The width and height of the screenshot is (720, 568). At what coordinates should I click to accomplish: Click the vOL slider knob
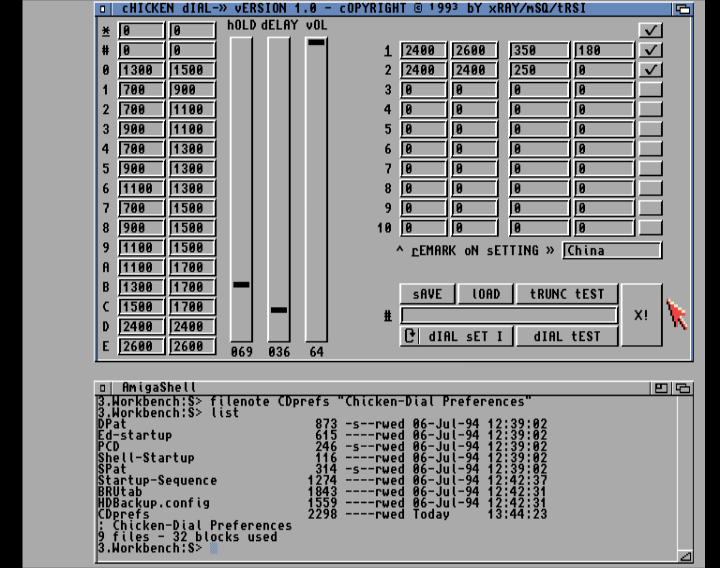tap(316, 42)
